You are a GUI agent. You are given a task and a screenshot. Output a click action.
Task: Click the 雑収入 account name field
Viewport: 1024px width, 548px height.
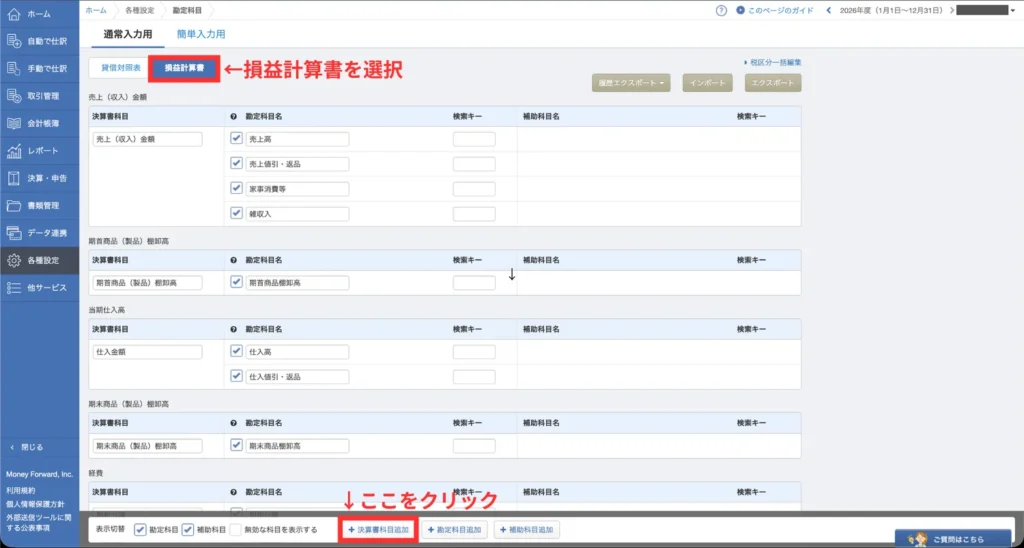(298, 214)
